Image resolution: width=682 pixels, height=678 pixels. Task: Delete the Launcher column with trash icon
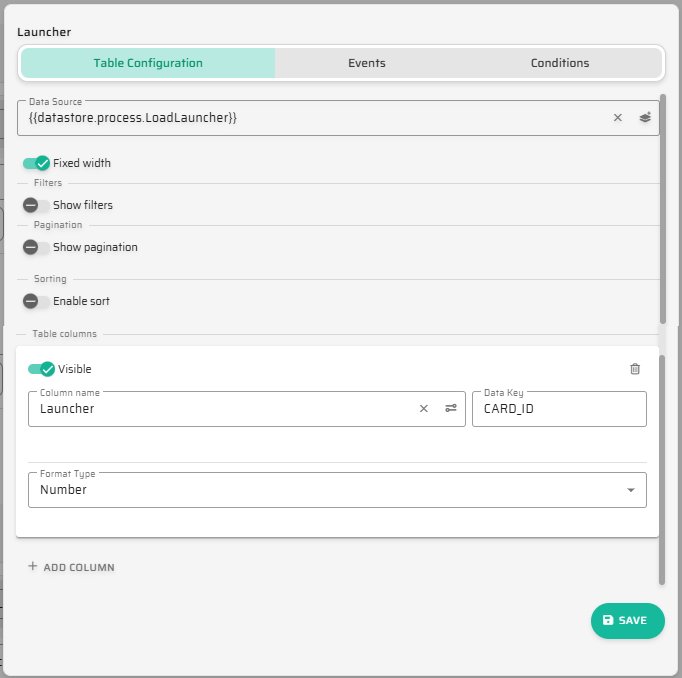pos(634,369)
